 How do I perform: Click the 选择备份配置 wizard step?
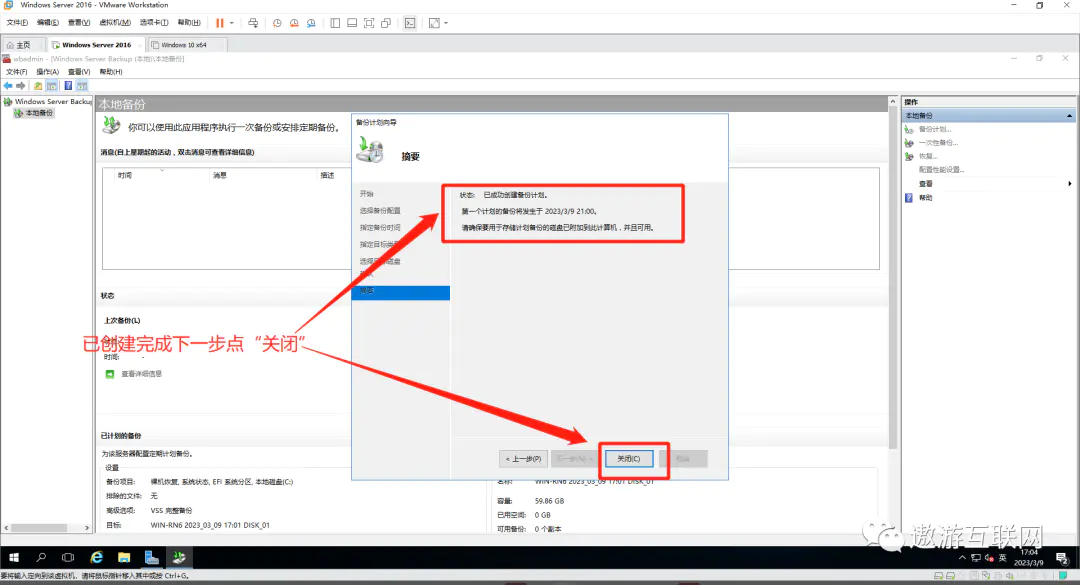click(x=380, y=211)
